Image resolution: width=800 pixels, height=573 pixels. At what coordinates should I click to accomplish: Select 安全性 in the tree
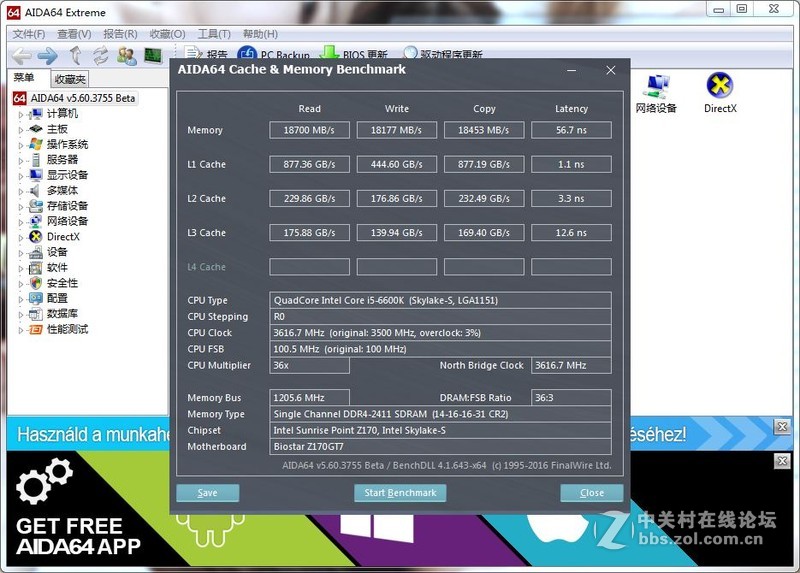pos(62,283)
